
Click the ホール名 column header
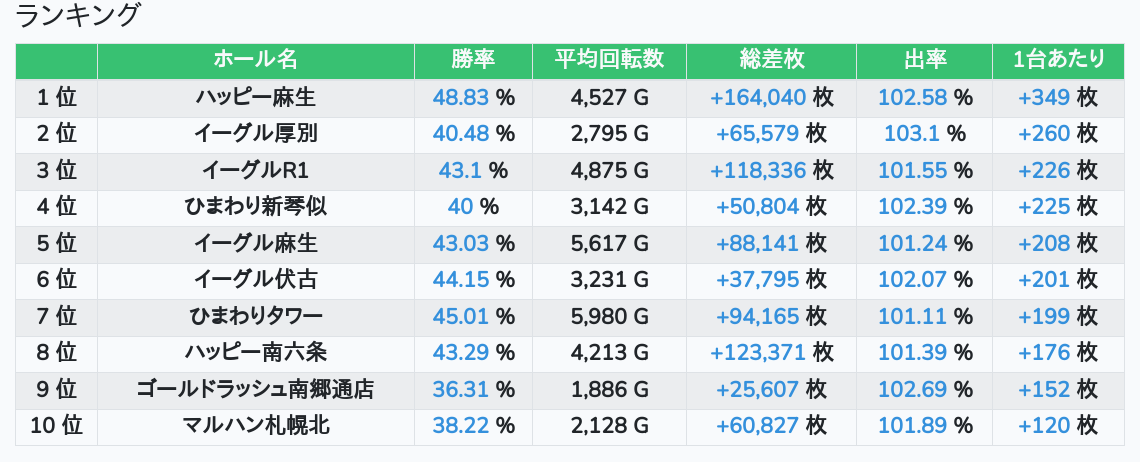[255, 60]
